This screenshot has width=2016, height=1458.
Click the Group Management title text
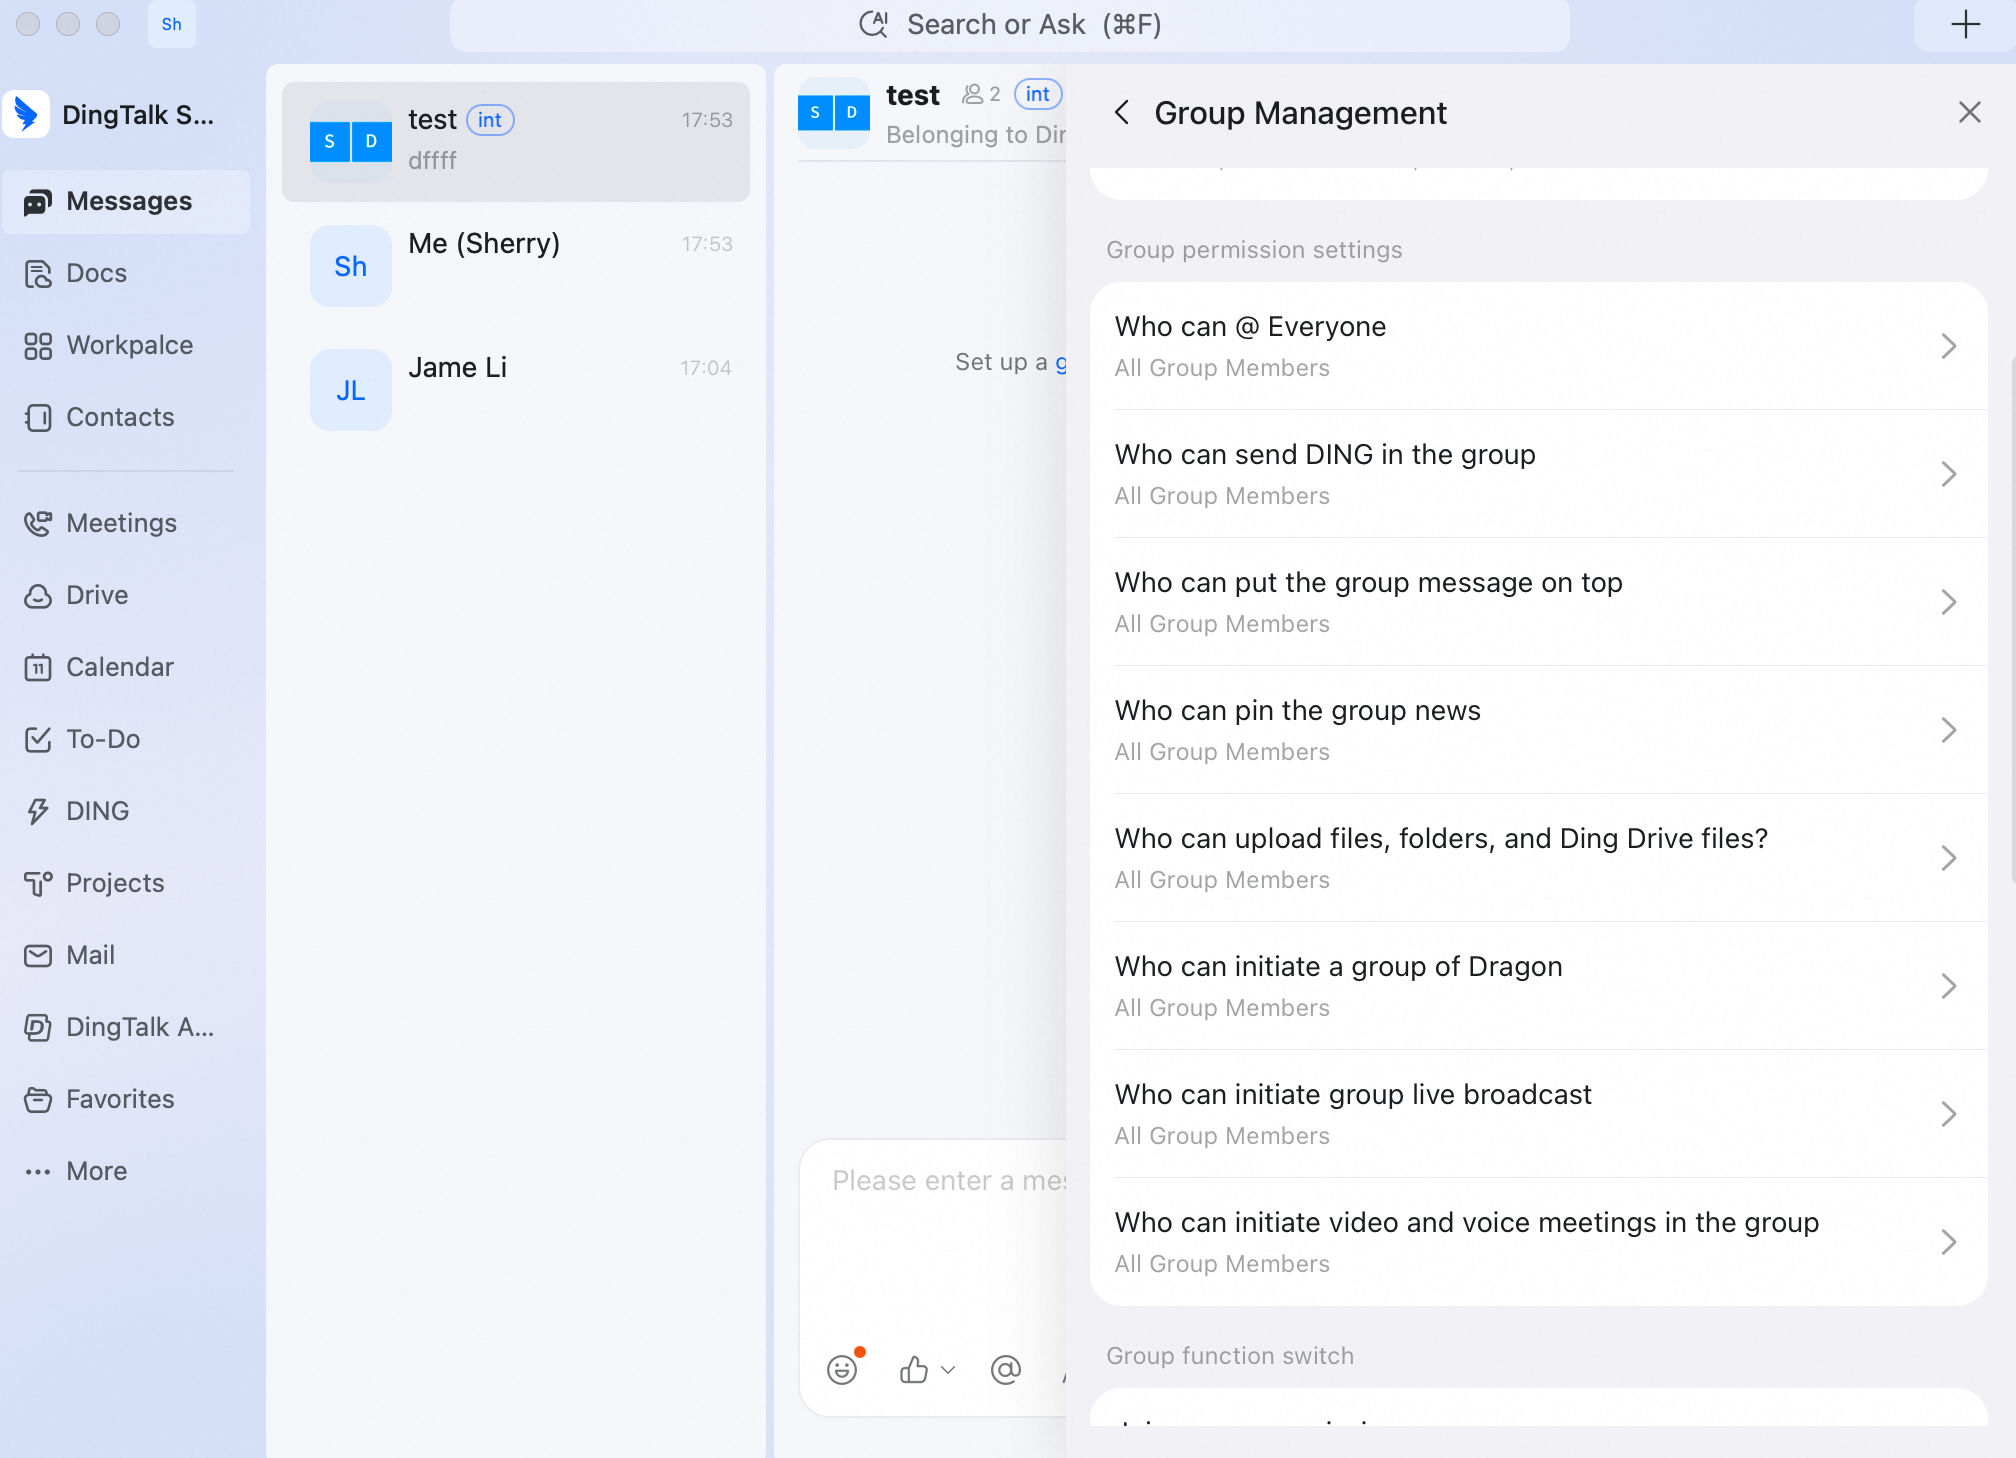pyautogui.click(x=1300, y=113)
